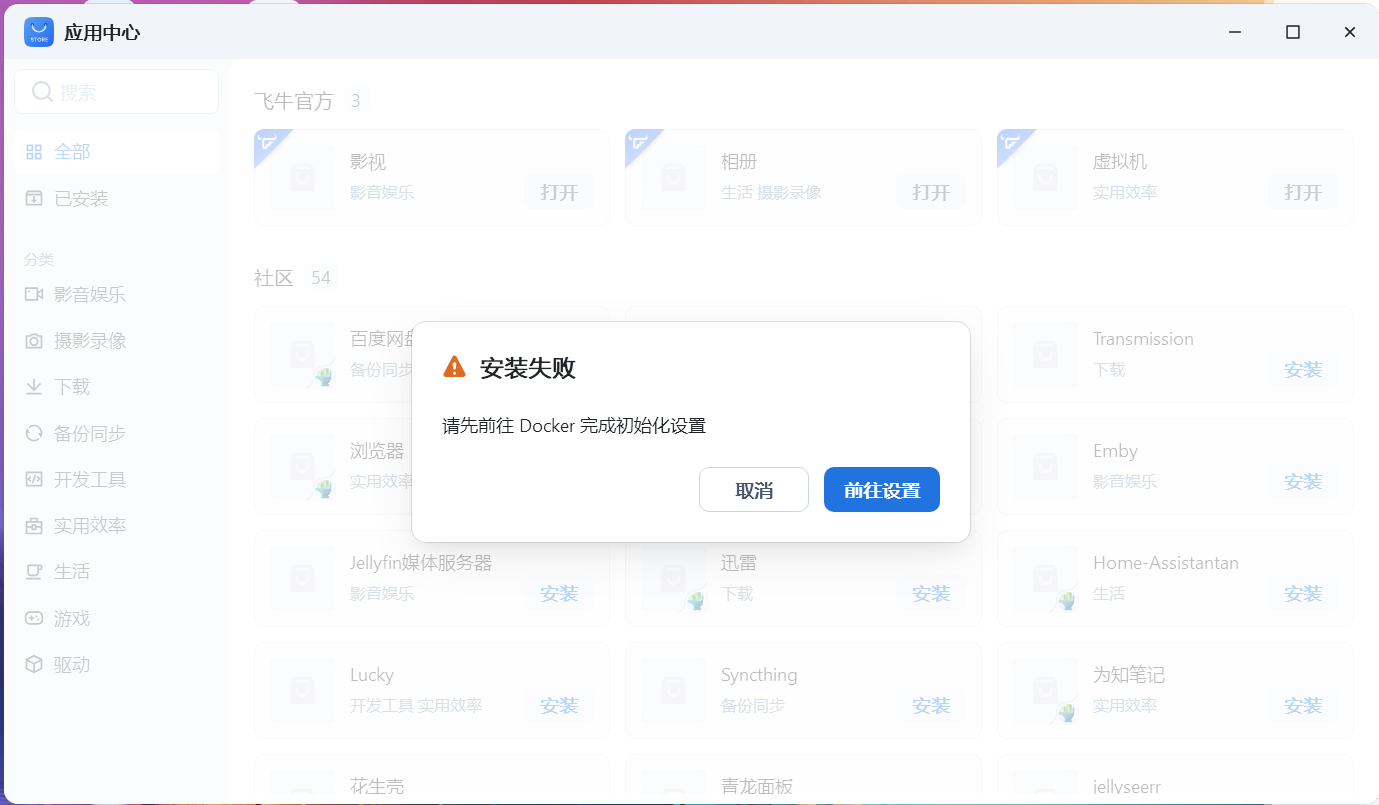Viewport: 1379px width, 805px height.
Task: Click the Emby app thumbnail
Action: click(x=1045, y=466)
